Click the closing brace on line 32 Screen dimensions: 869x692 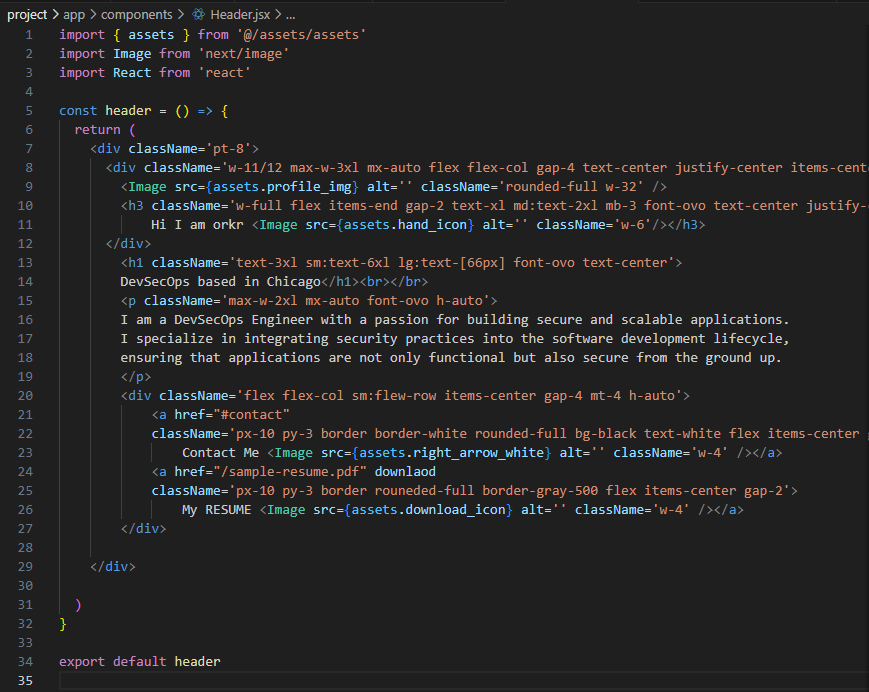(x=63, y=624)
